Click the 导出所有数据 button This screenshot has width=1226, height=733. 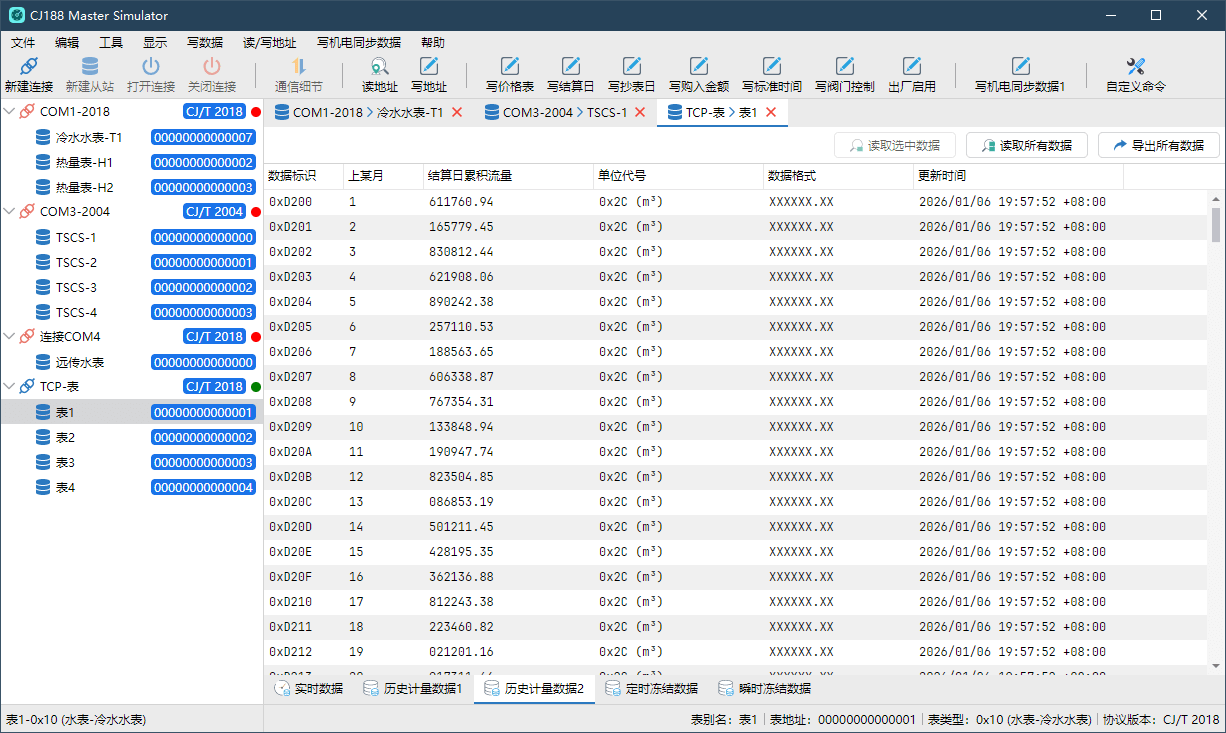(x=1158, y=145)
